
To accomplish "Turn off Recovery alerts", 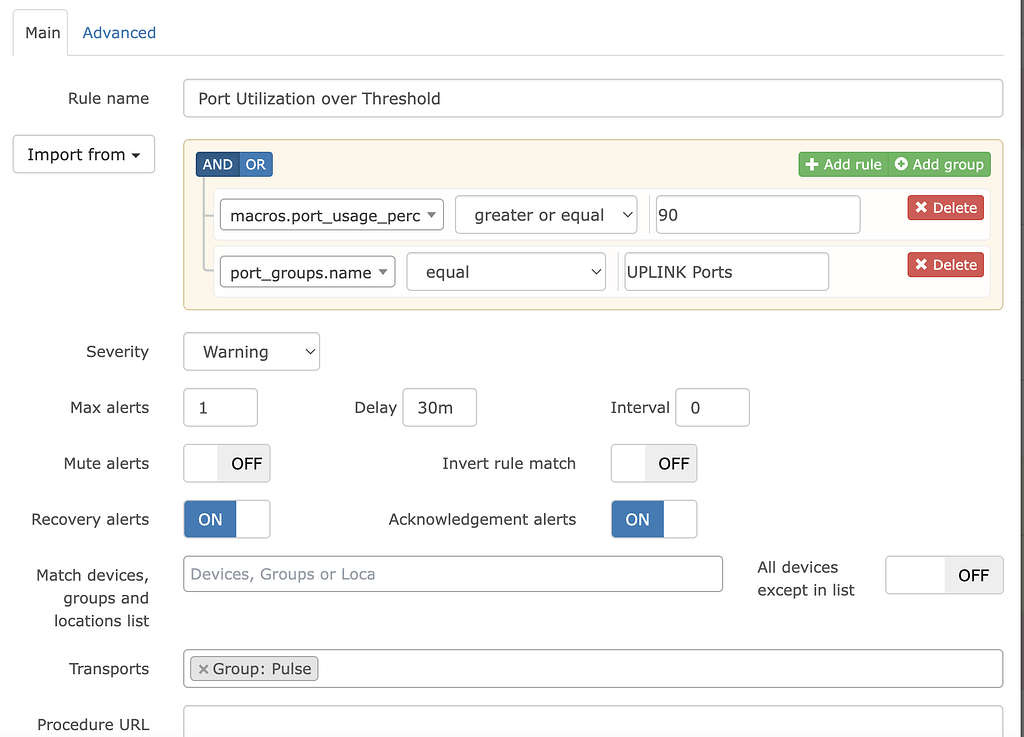I will pyautogui.click(x=226, y=519).
